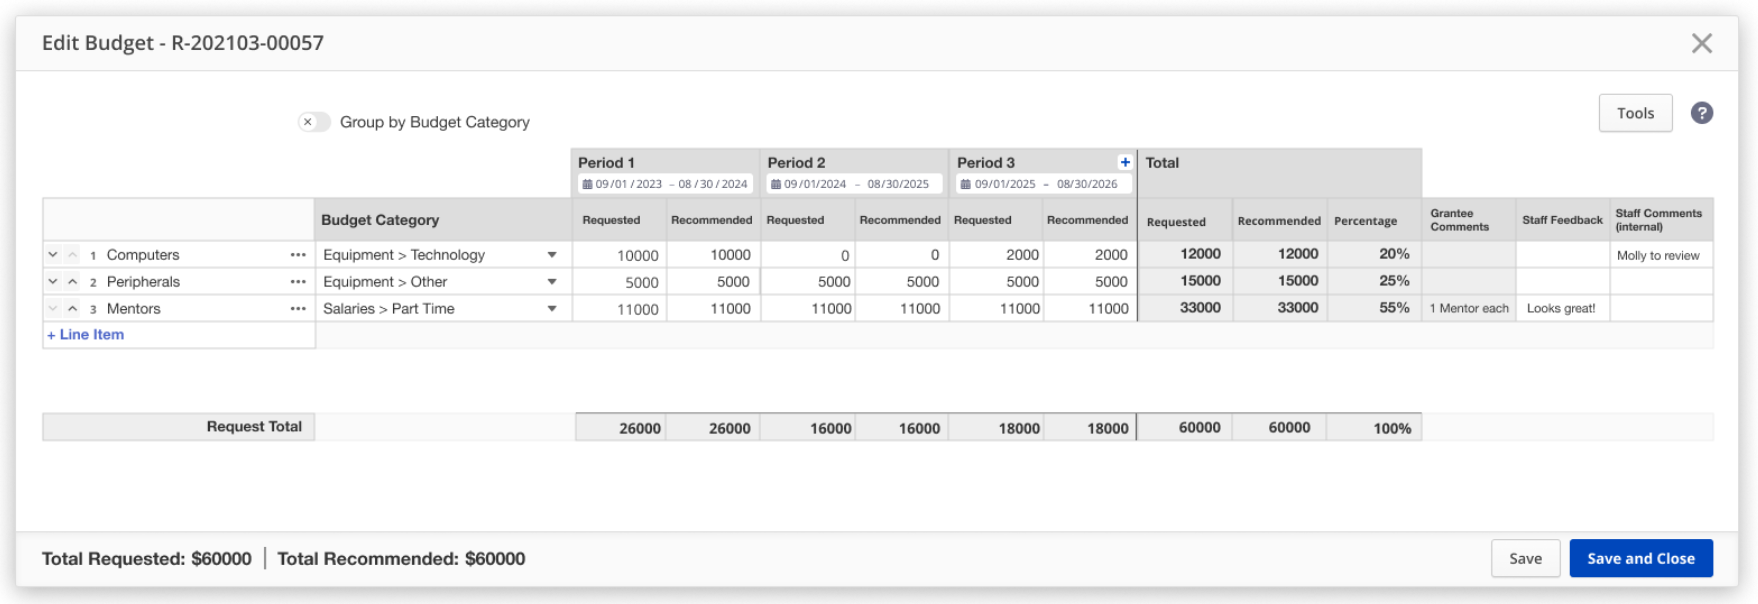
Task: Open Period 3 calendar icon
Action: click(965, 184)
